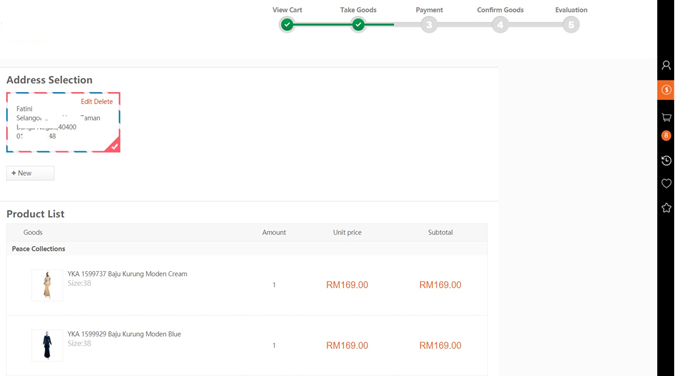The width and height of the screenshot is (676, 376).
Task: Open Baju Kurung Moden Cream thumbnail
Action: (x=47, y=285)
